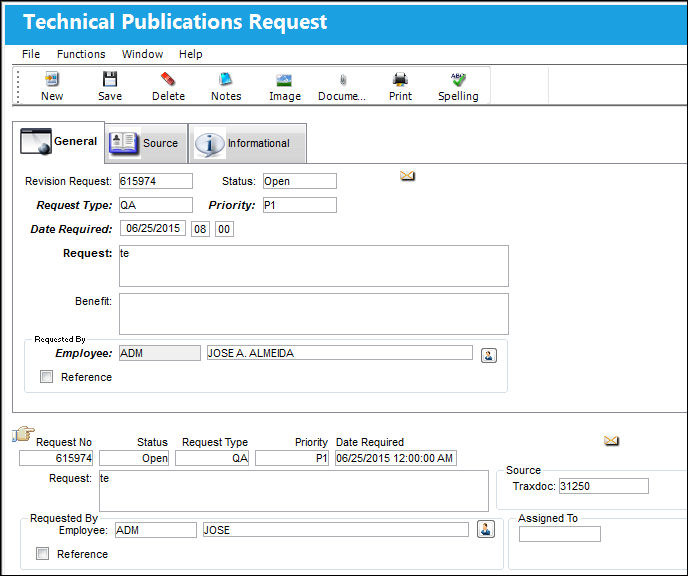Click the lower Employee code field ADM
Viewport: 688px width, 576px height.
pyautogui.click(x=156, y=530)
